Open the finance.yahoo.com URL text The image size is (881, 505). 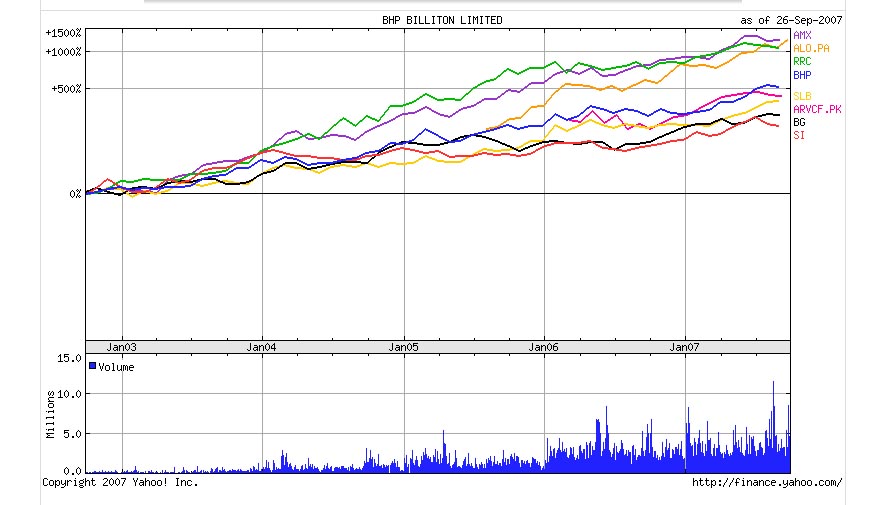click(767, 482)
